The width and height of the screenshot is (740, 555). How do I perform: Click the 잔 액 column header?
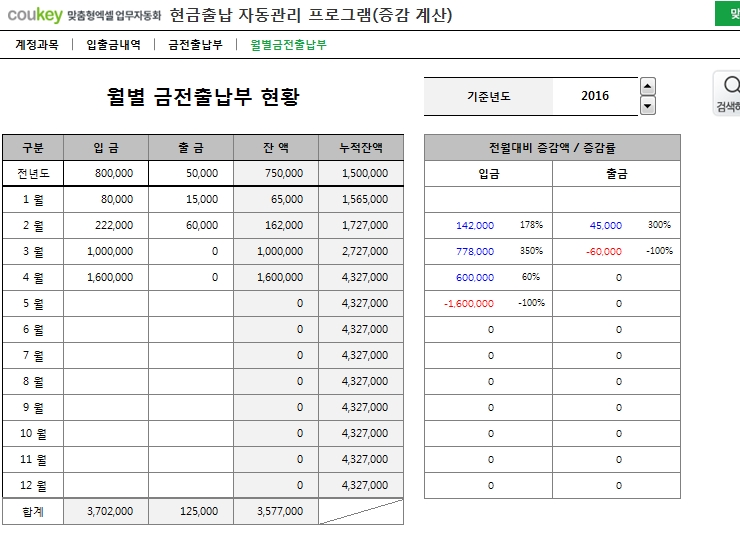(x=276, y=148)
